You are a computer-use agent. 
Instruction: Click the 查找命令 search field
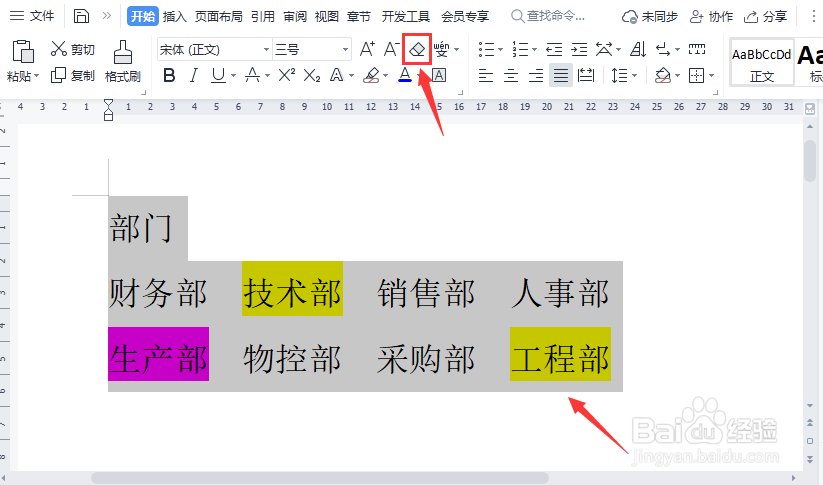pos(548,16)
